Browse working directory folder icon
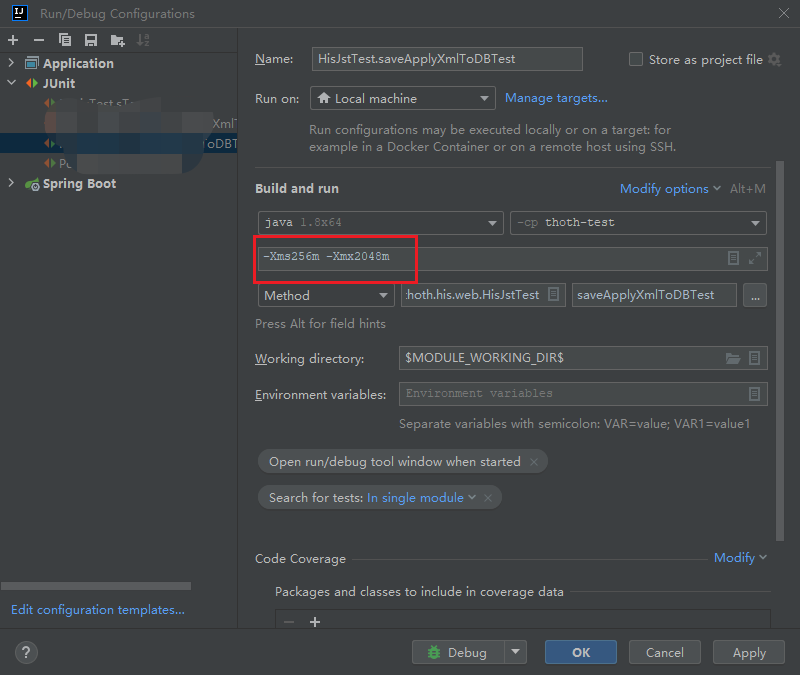Screen dimensions: 800x675 pyautogui.click(x=733, y=358)
